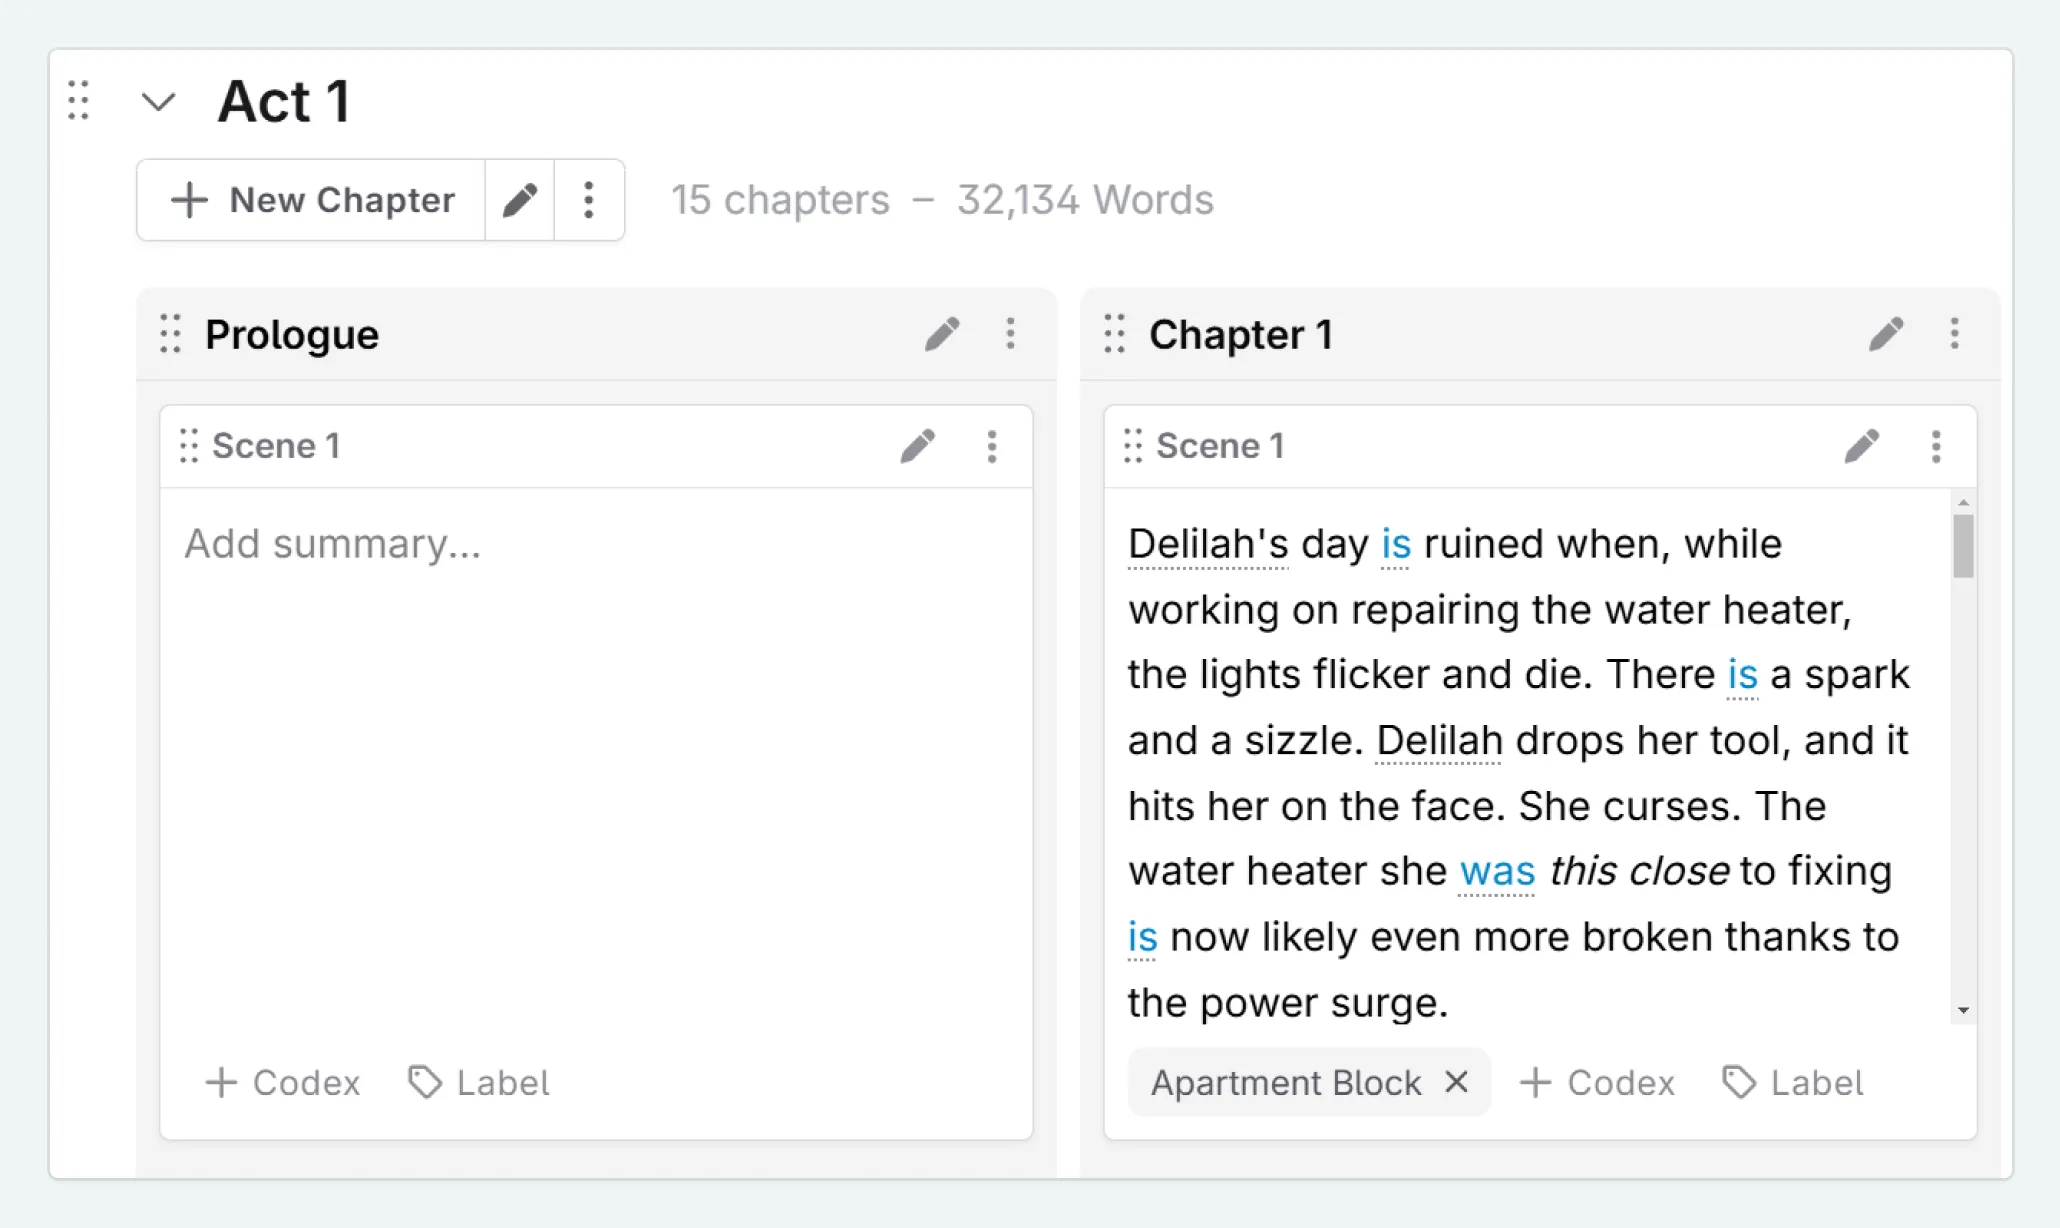Collapse the Act 1 section
The image size is (2060, 1228).
(x=159, y=101)
